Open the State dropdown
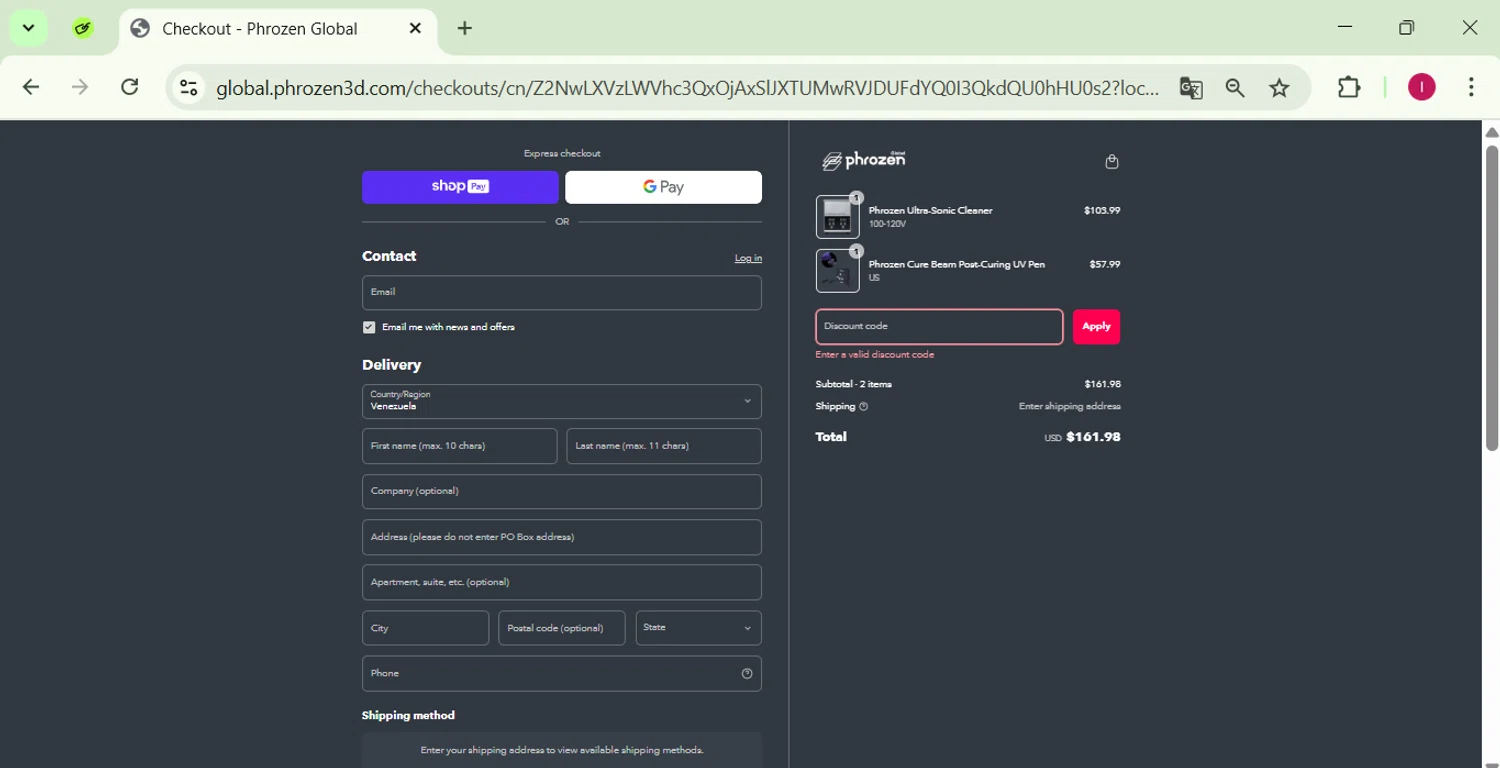The height and width of the screenshot is (768, 1500). click(x=698, y=629)
